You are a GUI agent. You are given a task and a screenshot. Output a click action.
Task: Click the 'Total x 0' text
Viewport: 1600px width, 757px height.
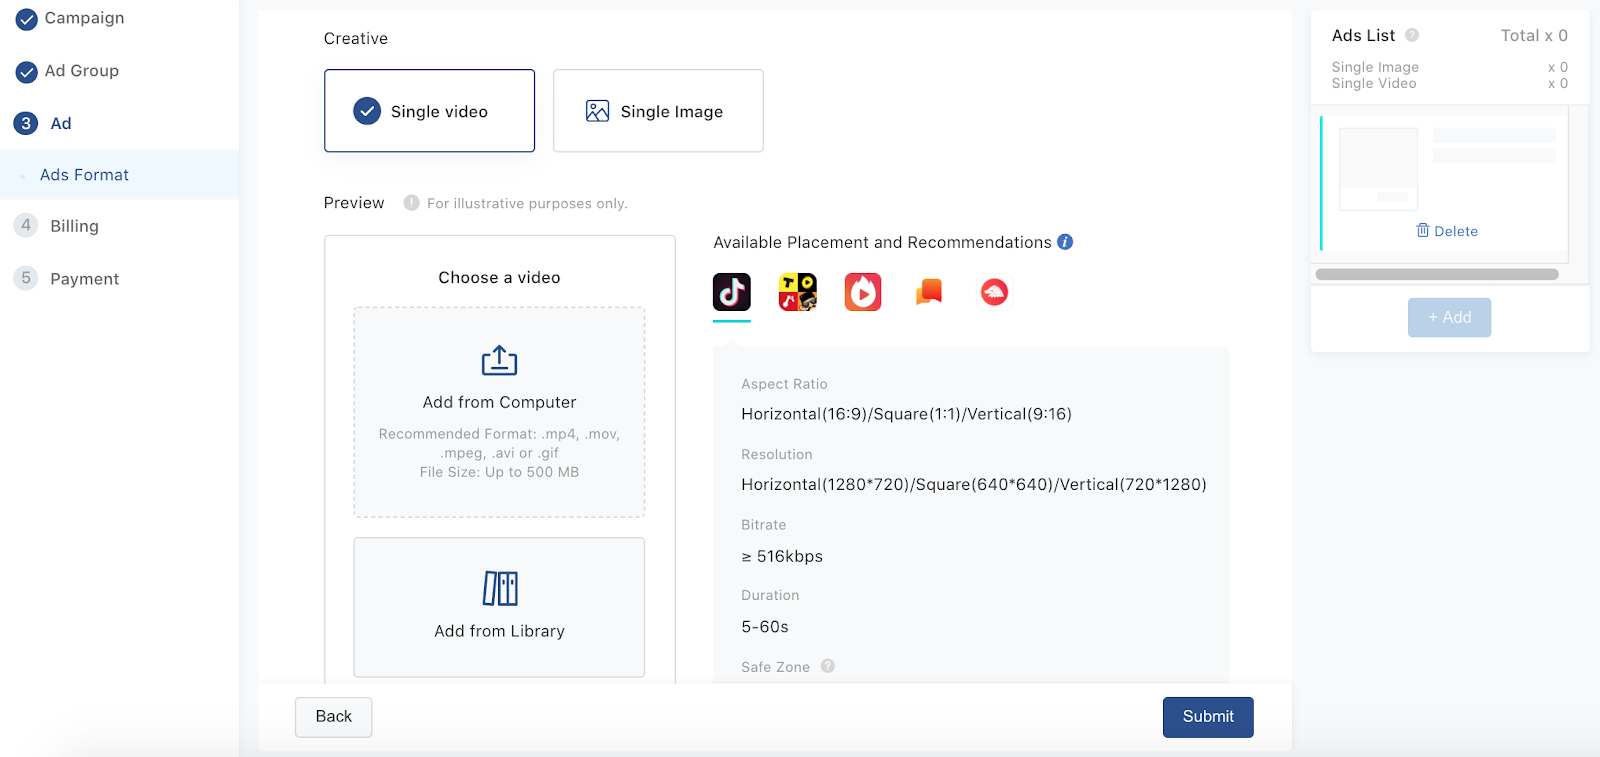click(1534, 36)
